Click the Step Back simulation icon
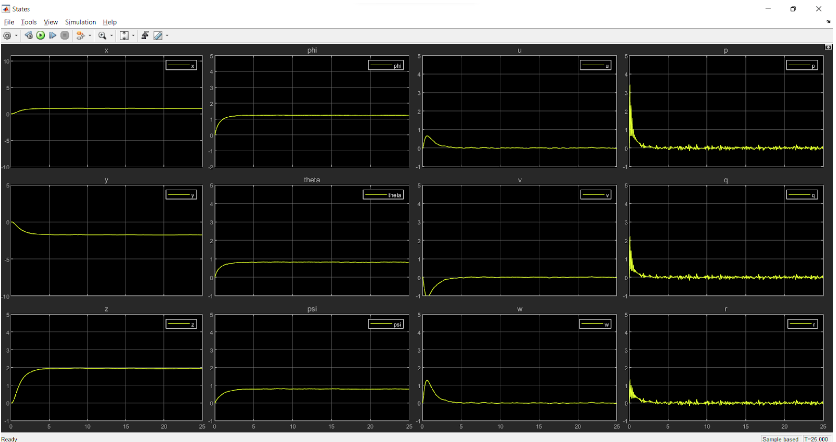Screen dimensions: 836x442 coord(29,35)
